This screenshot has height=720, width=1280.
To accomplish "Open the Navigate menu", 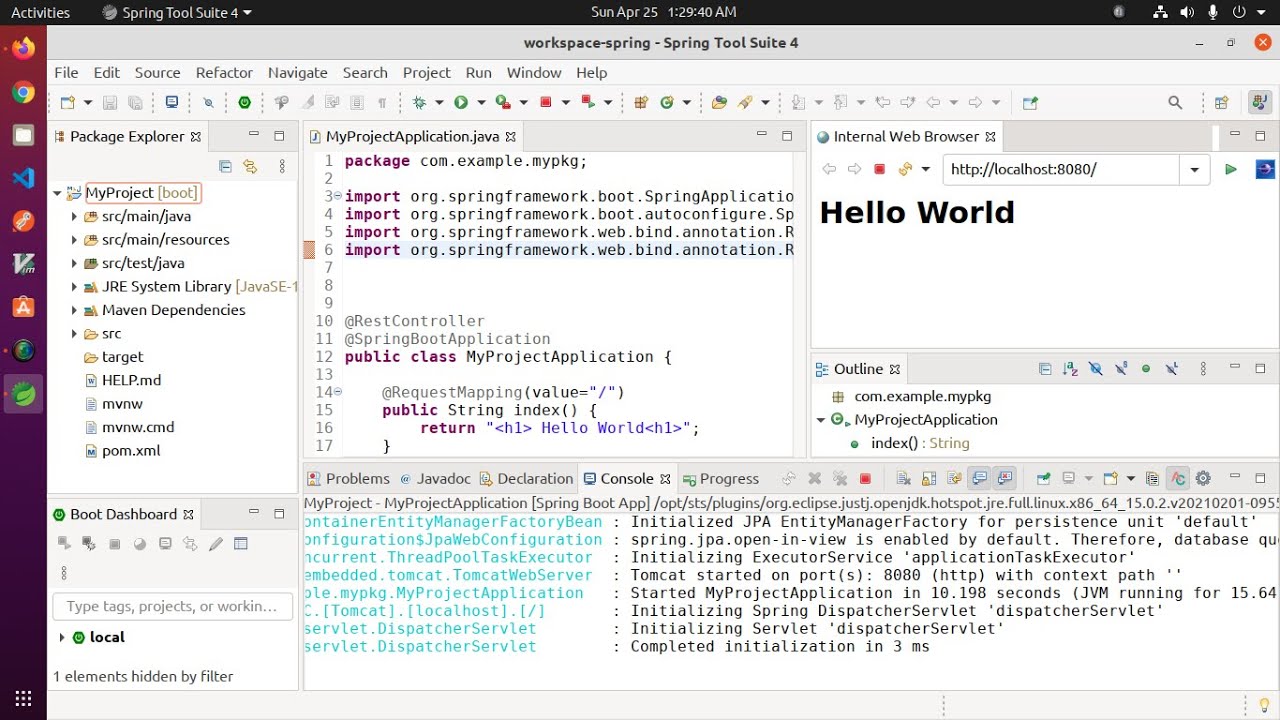I will click(298, 72).
